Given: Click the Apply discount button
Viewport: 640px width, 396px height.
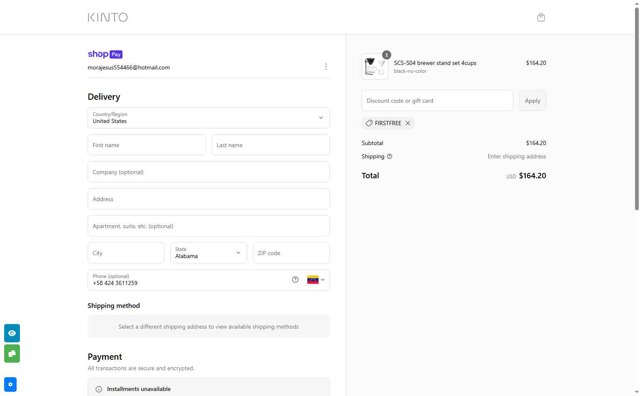Looking at the screenshot, I should click(x=532, y=100).
